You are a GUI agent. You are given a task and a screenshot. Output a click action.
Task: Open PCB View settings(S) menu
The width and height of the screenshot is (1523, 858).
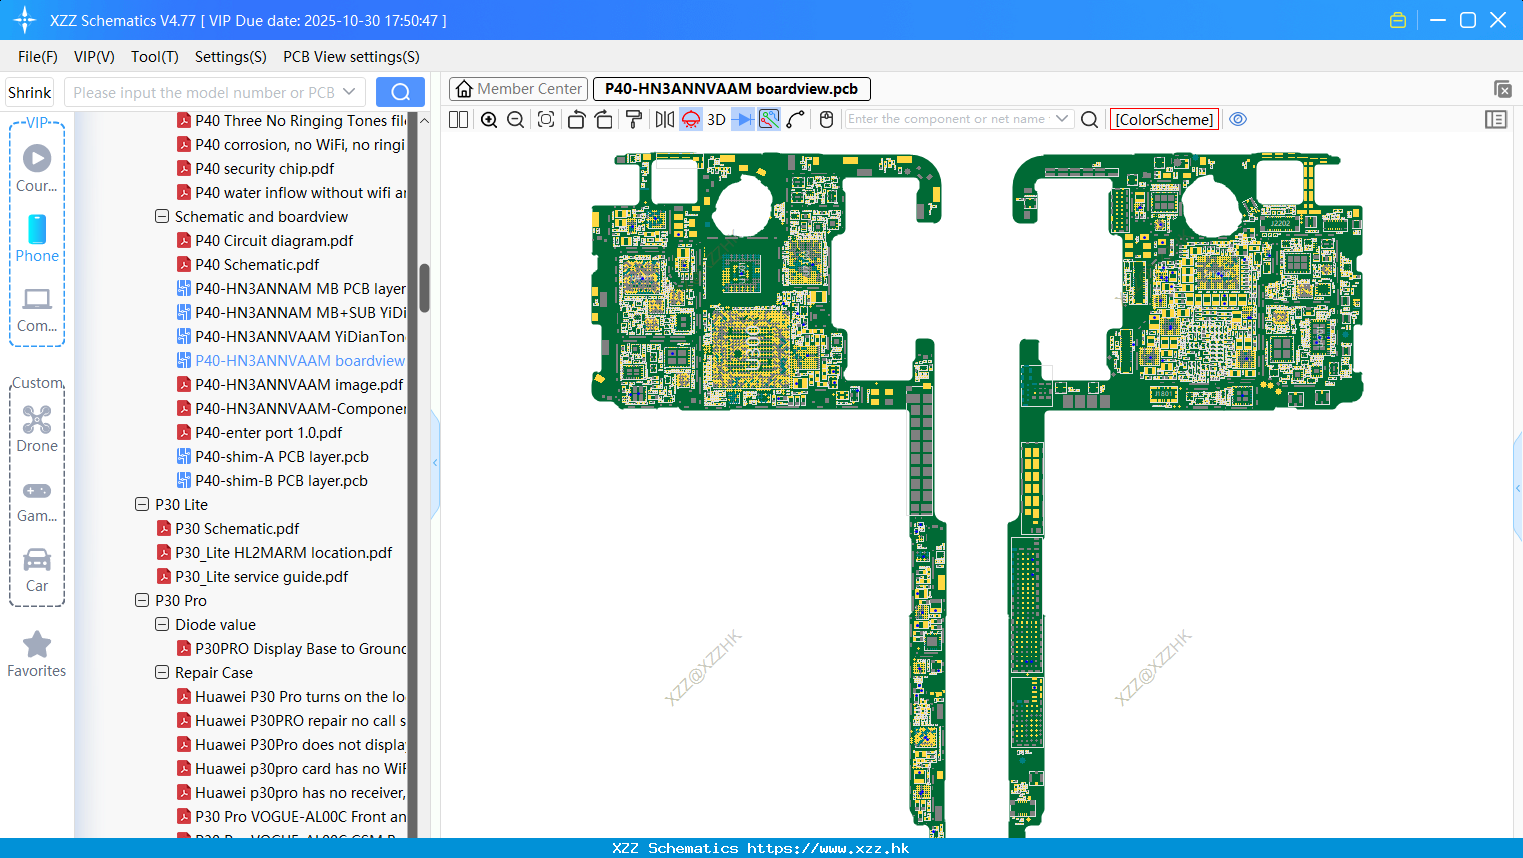pos(351,56)
